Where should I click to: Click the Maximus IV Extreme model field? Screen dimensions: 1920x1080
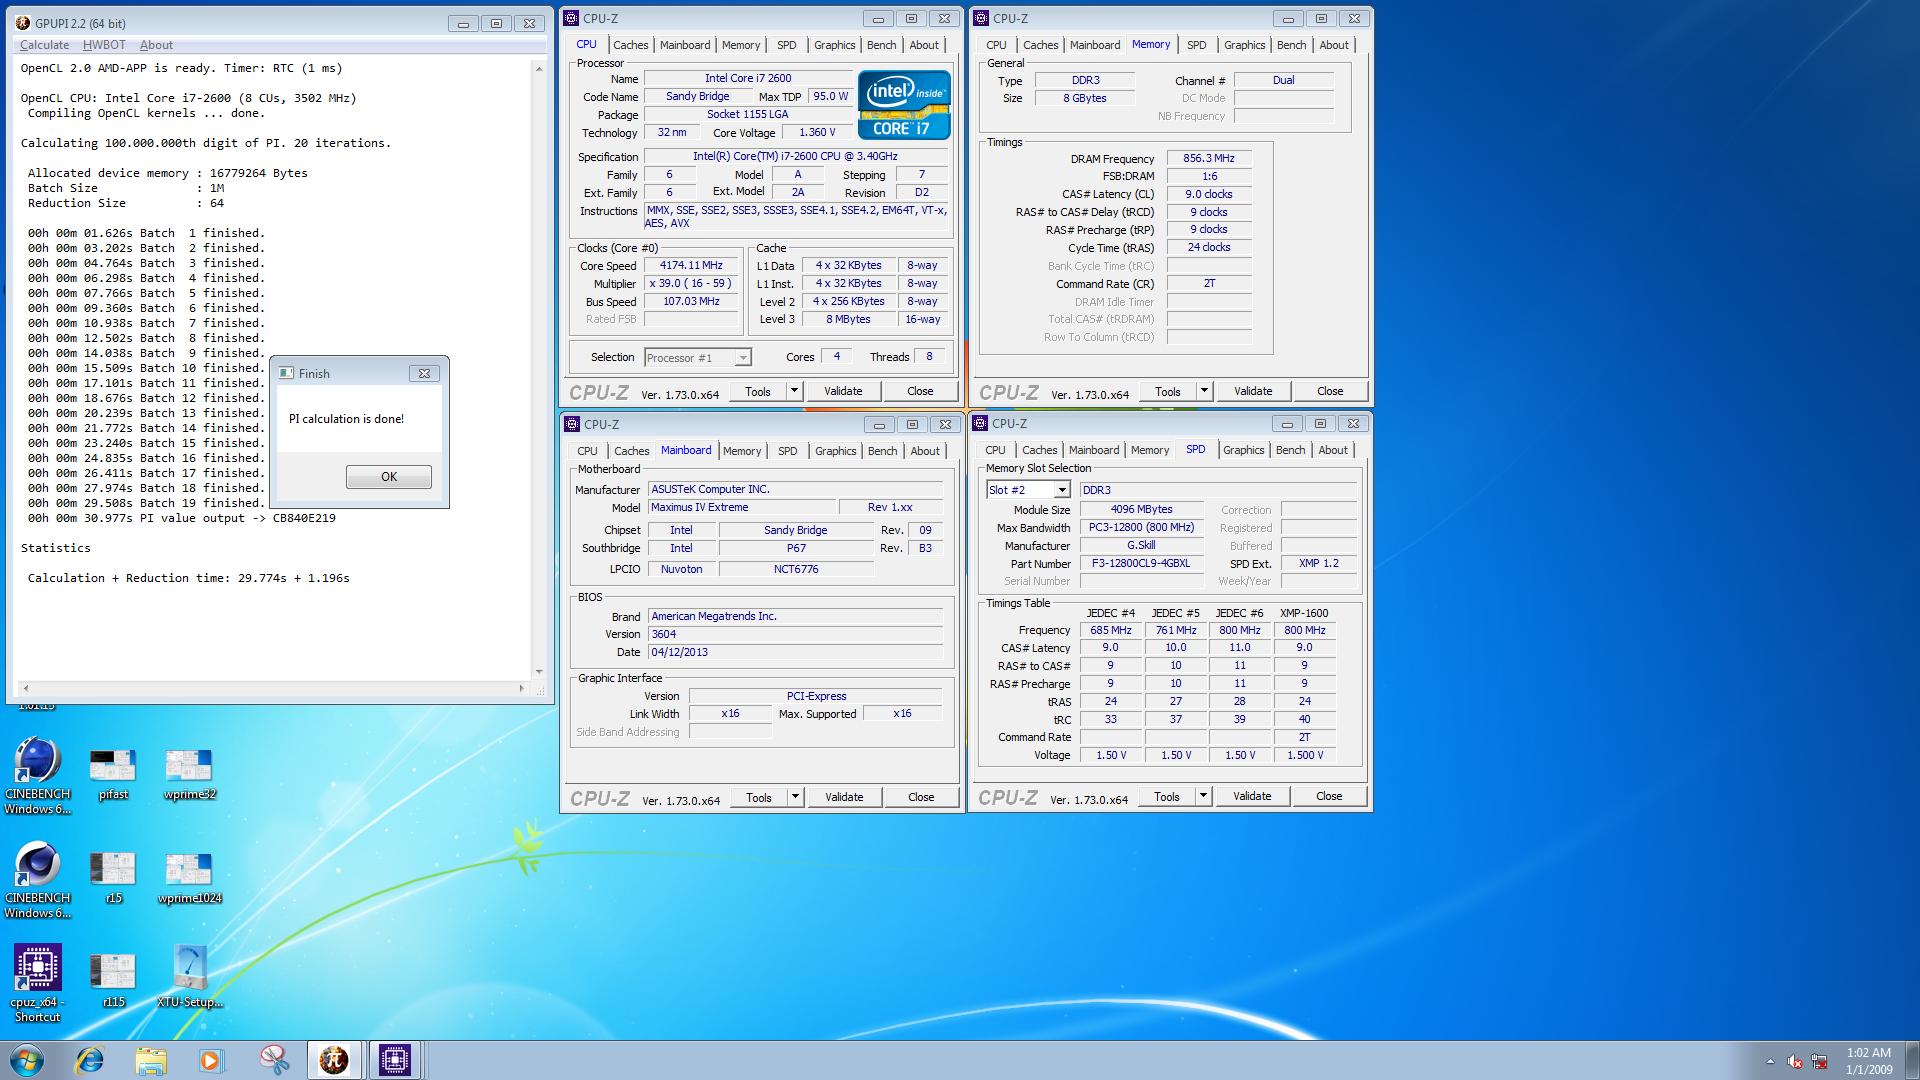pos(741,508)
